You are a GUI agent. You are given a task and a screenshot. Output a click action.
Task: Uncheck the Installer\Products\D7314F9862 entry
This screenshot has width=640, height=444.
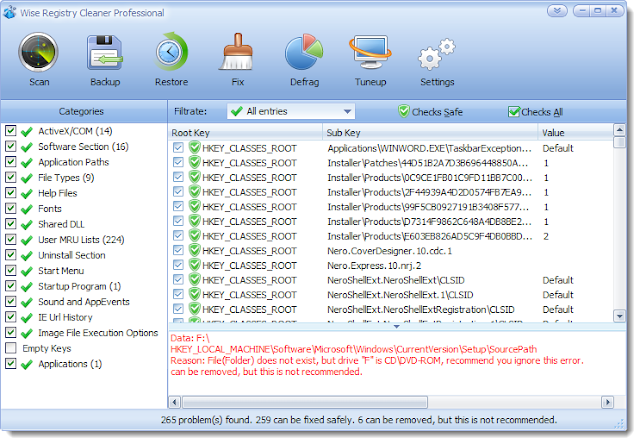pos(178,221)
